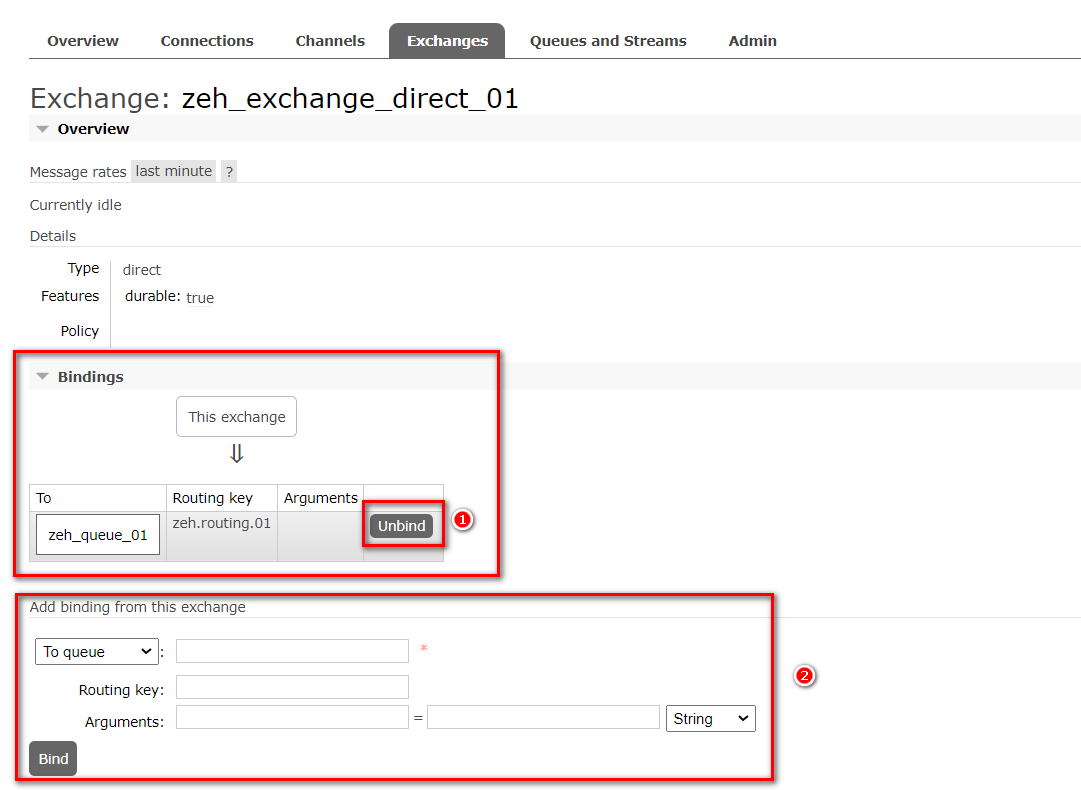Navigate to the Admin tab
The height and width of the screenshot is (790, 1081).
752,41
